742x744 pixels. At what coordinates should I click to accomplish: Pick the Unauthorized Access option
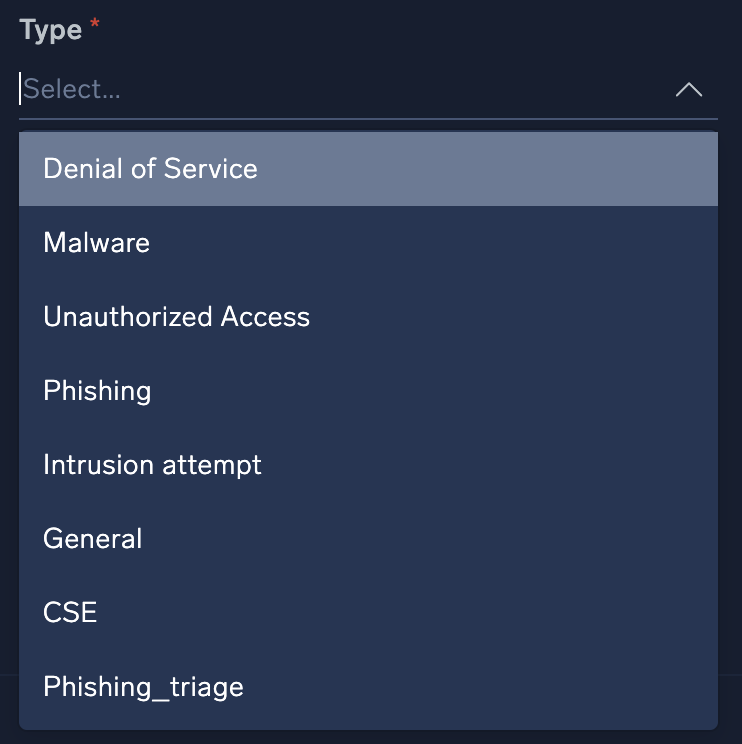click(368, 317)
